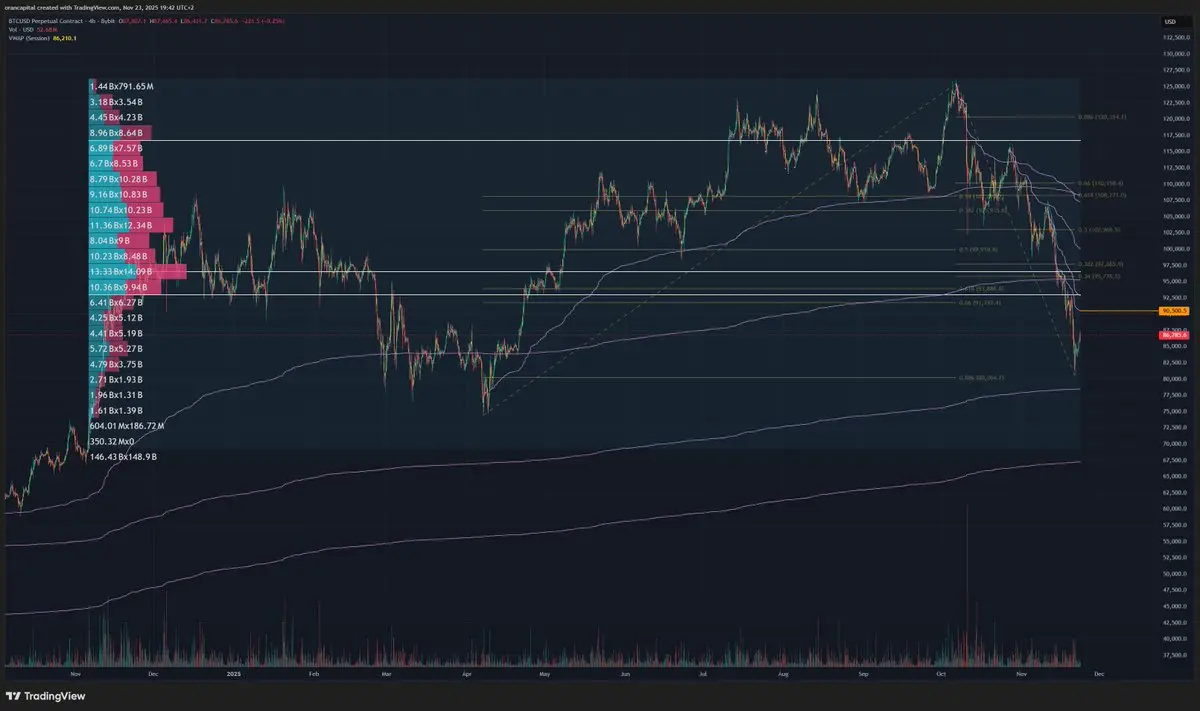Viewport: 1200px width, 711px height.
Task: Click the 37,500.0 price axis label
Action: click(x=1173, y=656)
